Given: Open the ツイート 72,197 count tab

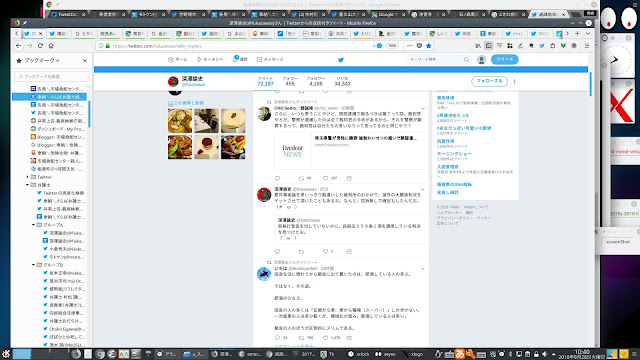Looking at the screenshot, I should click(x=265, y=81).
